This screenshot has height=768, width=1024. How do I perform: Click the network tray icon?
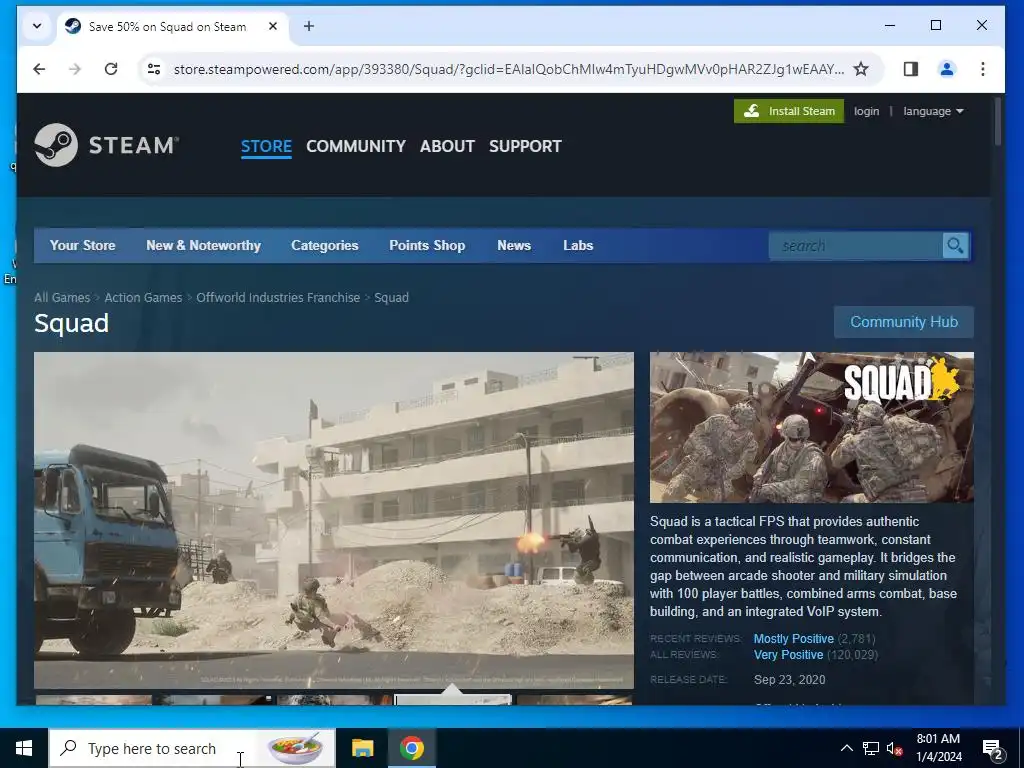coord(871,748)
